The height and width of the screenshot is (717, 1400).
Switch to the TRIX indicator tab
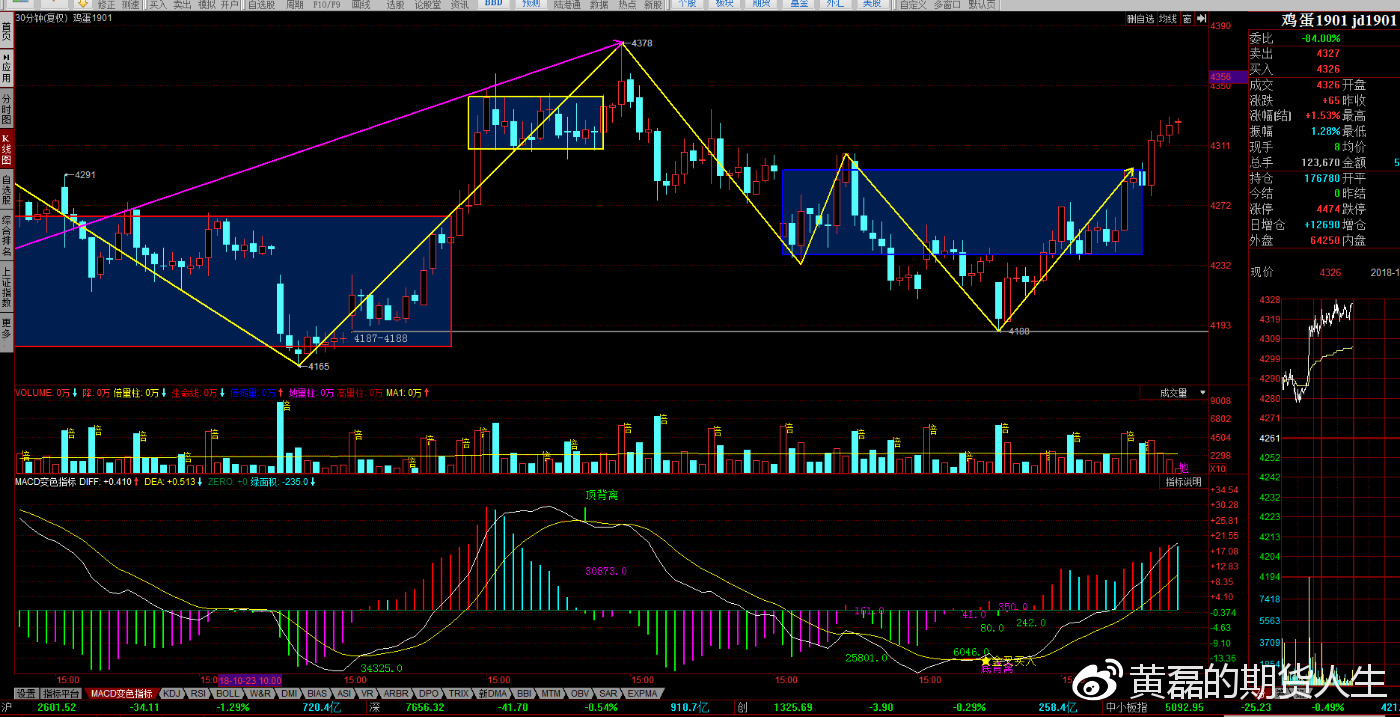click(459, 693)
